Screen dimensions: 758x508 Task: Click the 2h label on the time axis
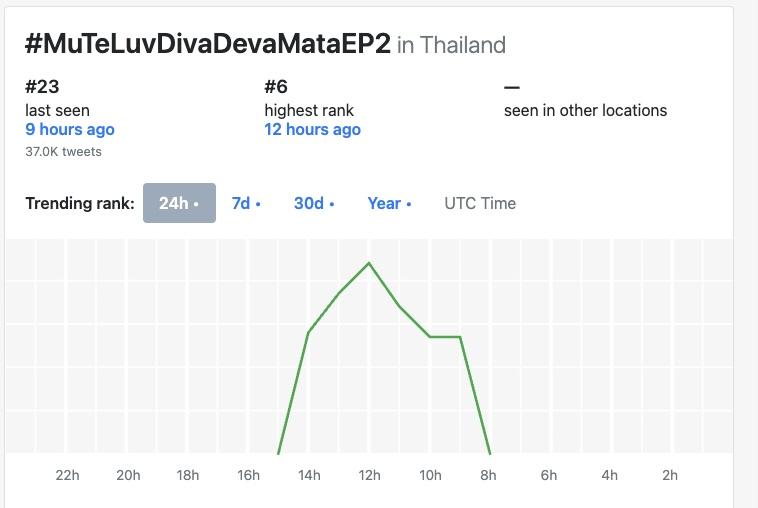coord(669,475)
